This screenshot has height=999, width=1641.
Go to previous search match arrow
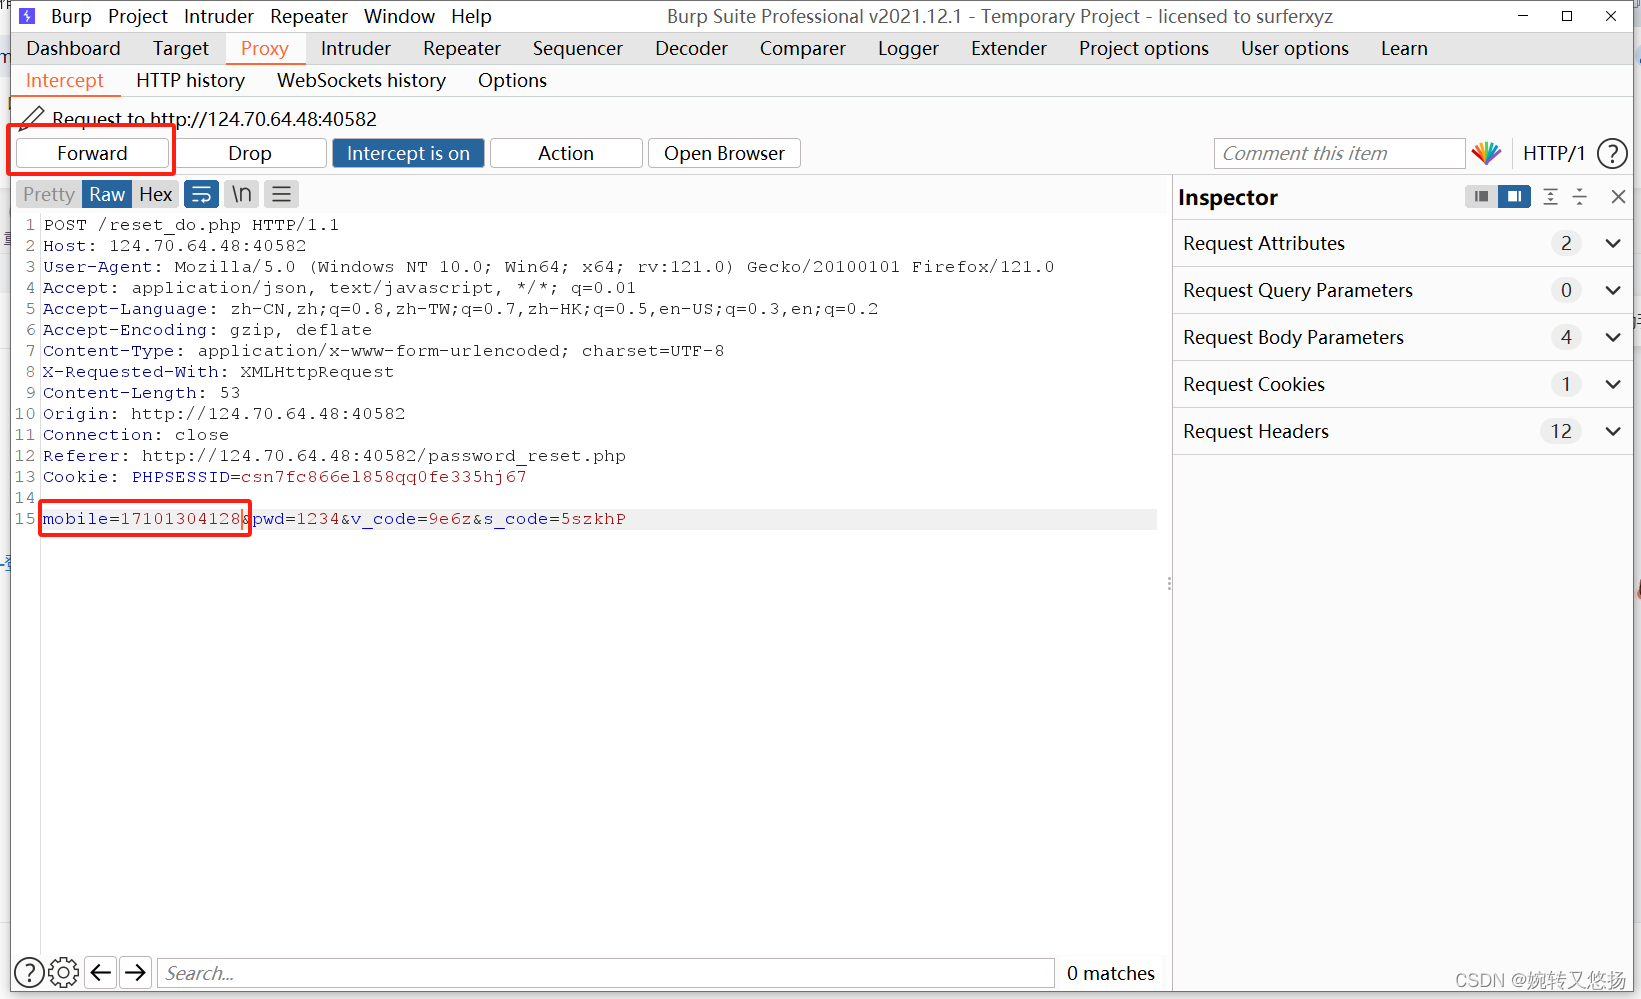click(100, 972)
